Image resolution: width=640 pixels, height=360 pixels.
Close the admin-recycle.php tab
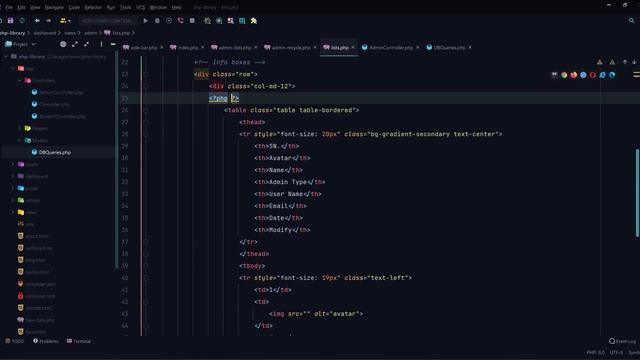pyautogui.click(x=315, y=48)
